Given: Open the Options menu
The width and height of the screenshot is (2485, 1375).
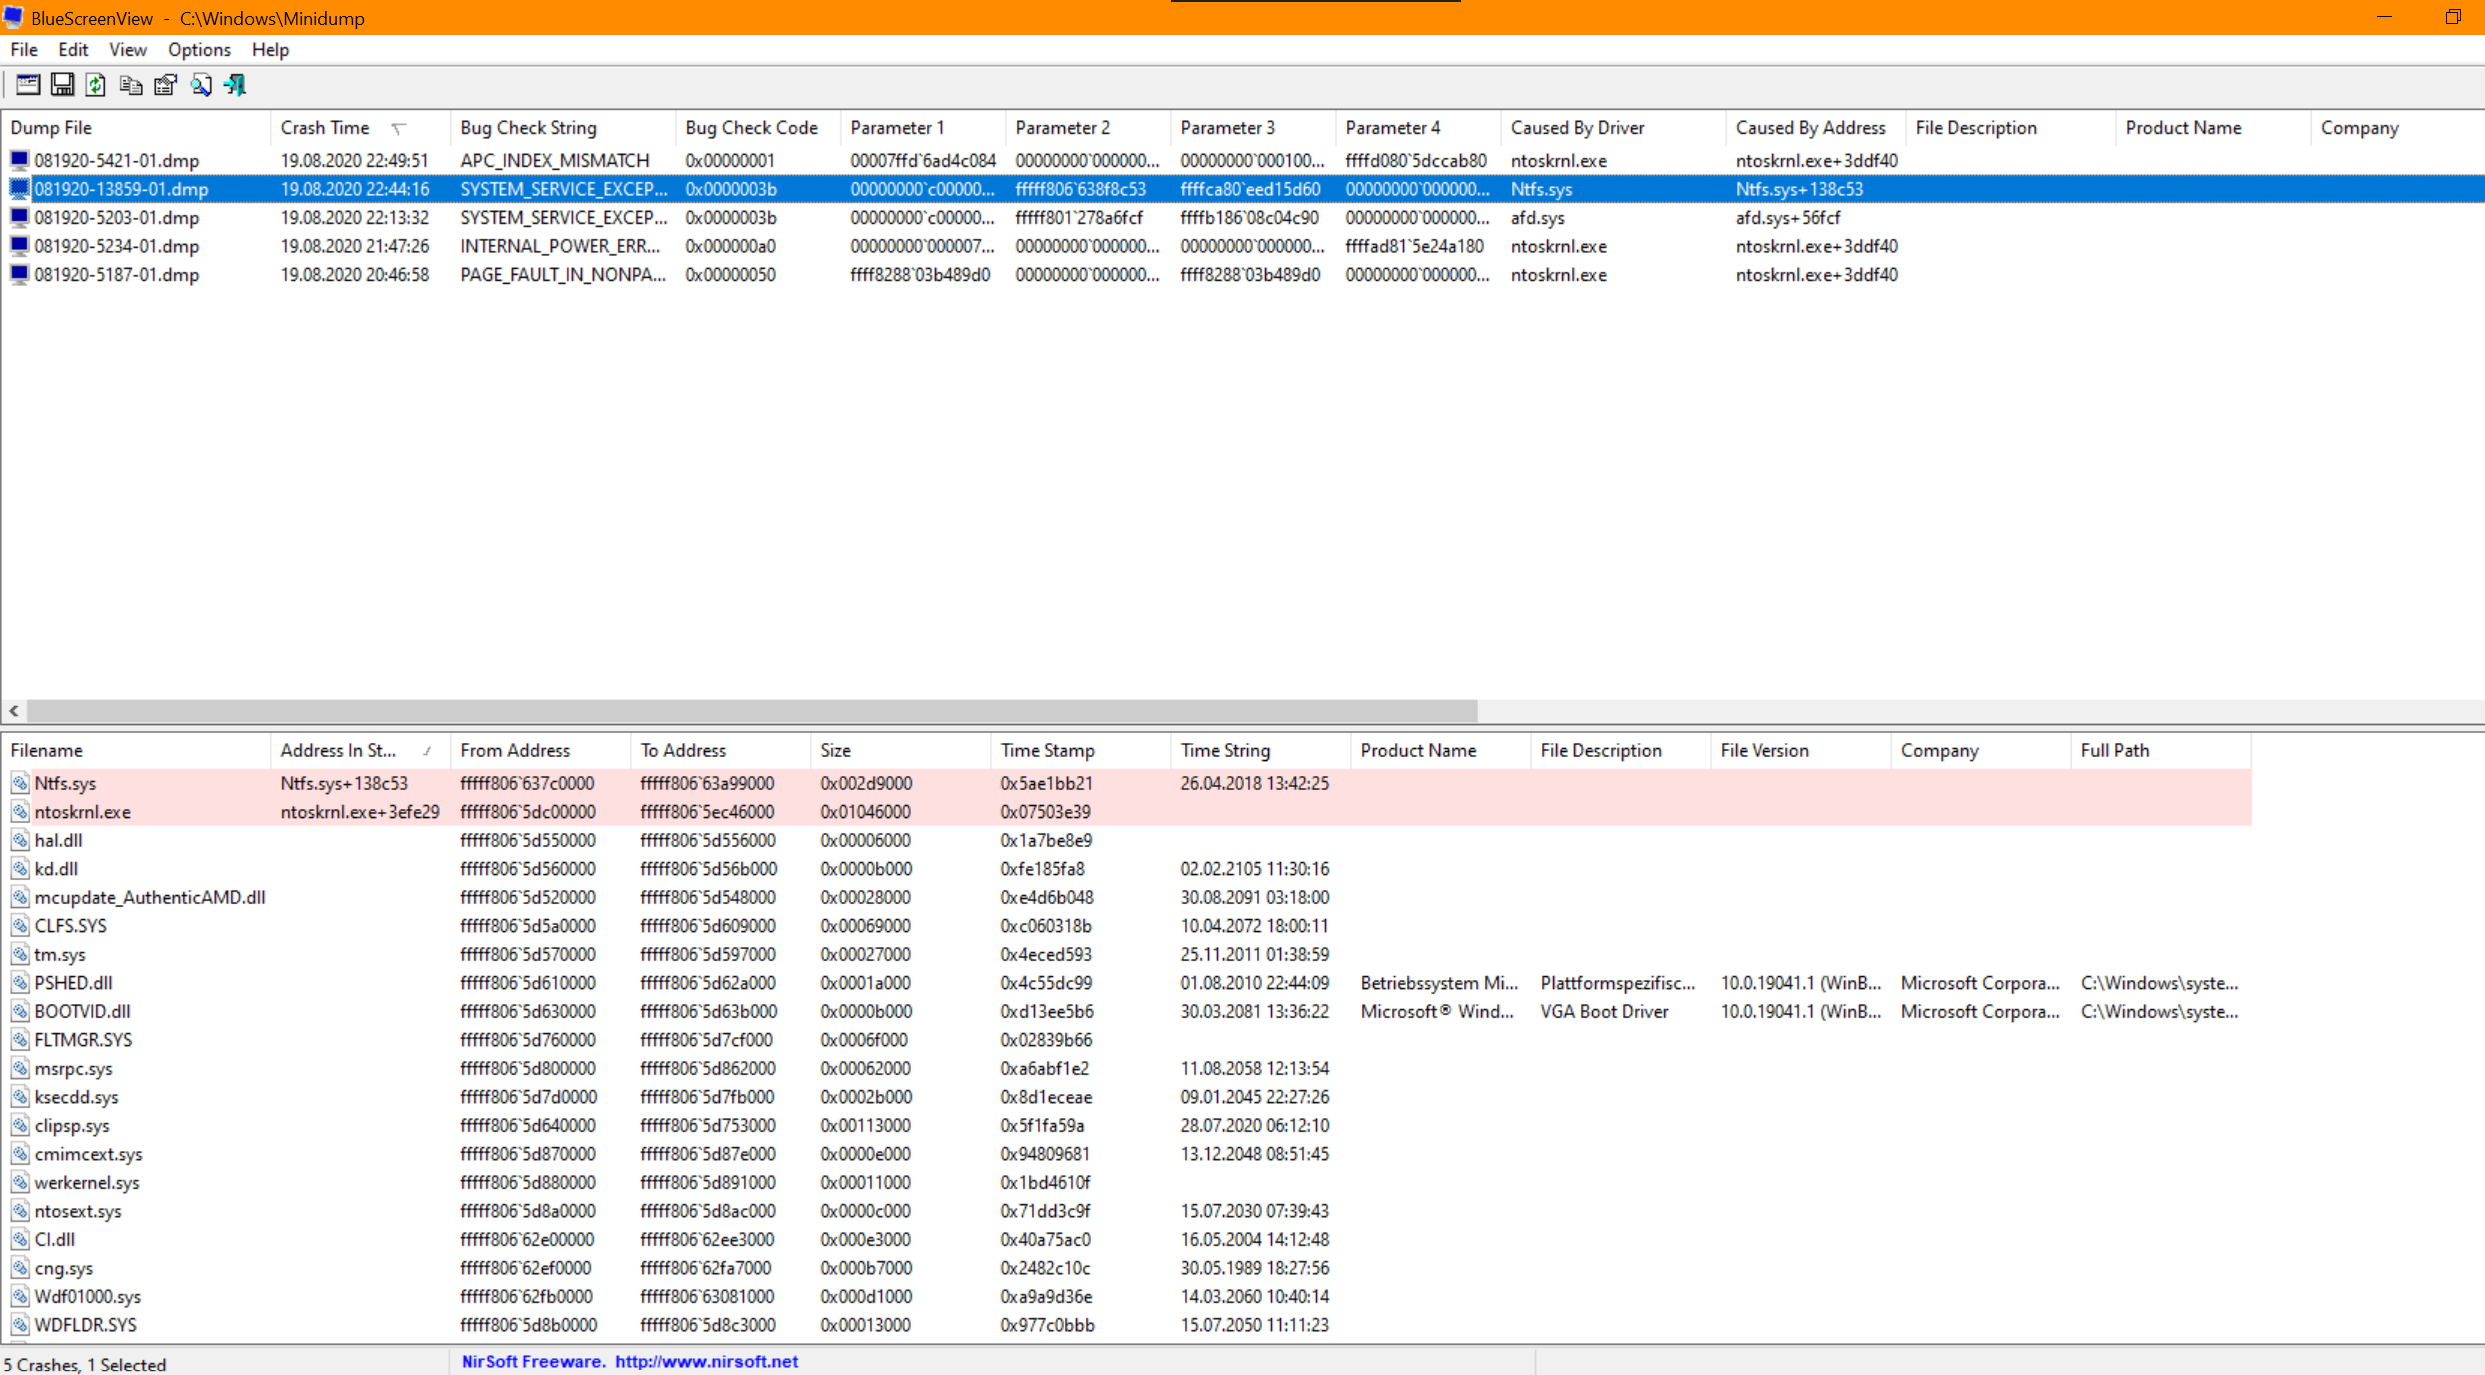Looking at the screenshot, I should coord(198,49).
